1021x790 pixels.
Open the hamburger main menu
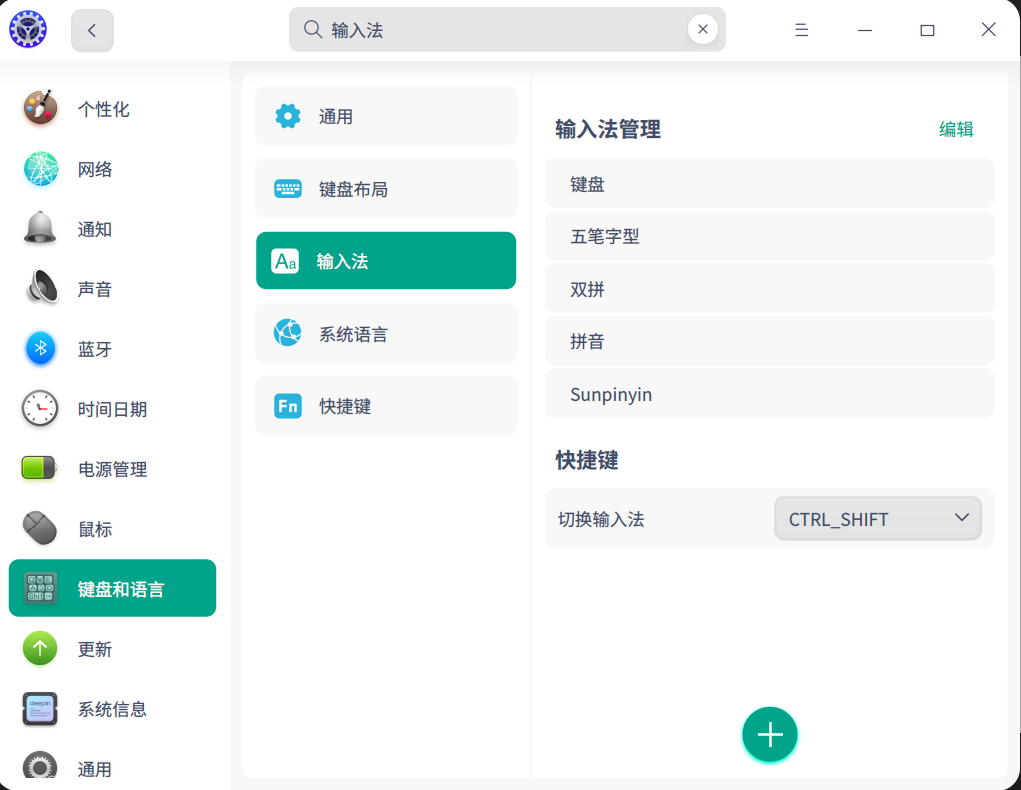801,30
